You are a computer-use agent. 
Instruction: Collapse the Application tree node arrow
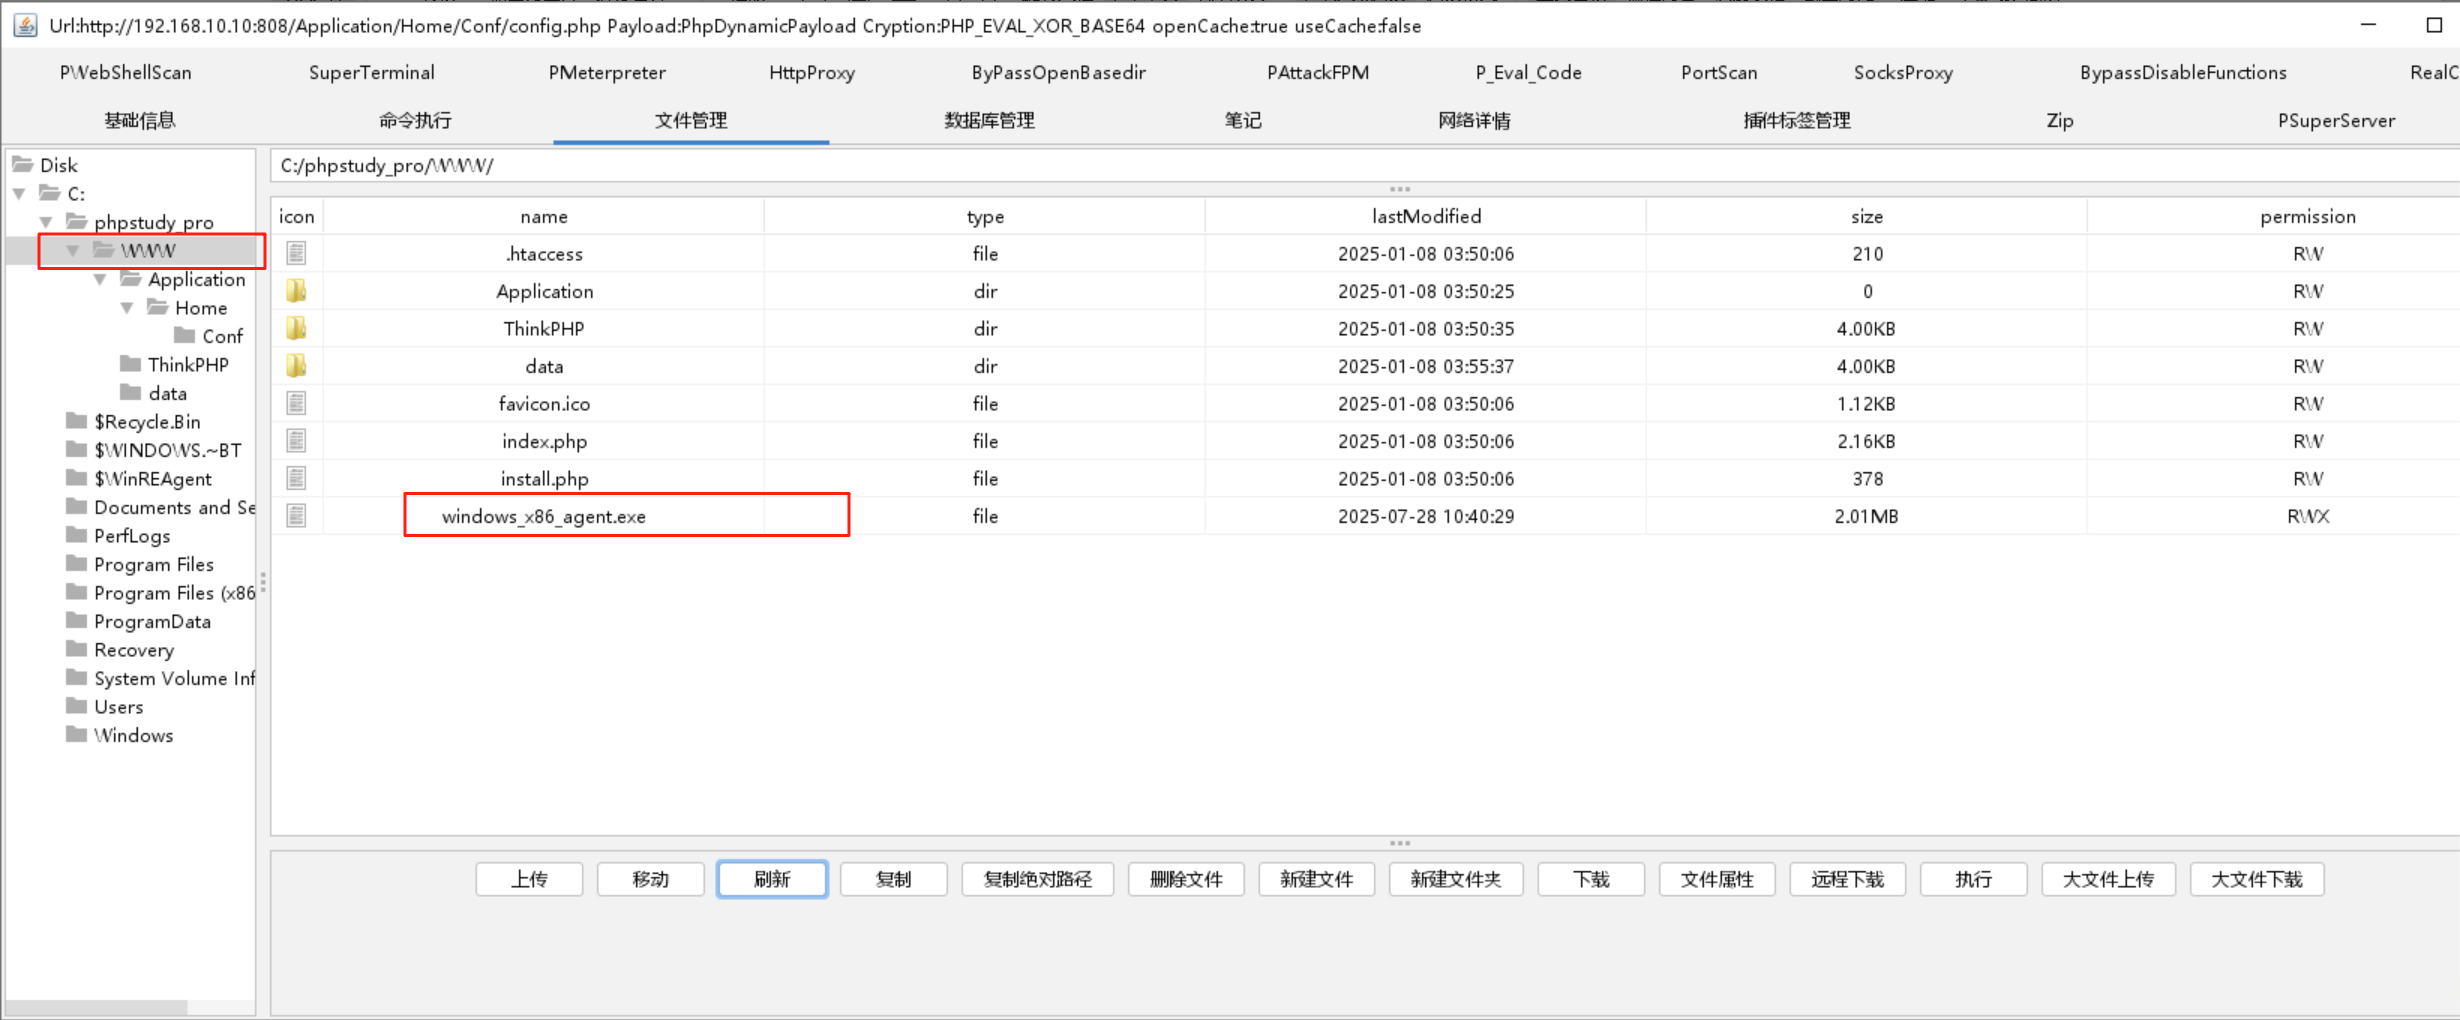point(100,279)
